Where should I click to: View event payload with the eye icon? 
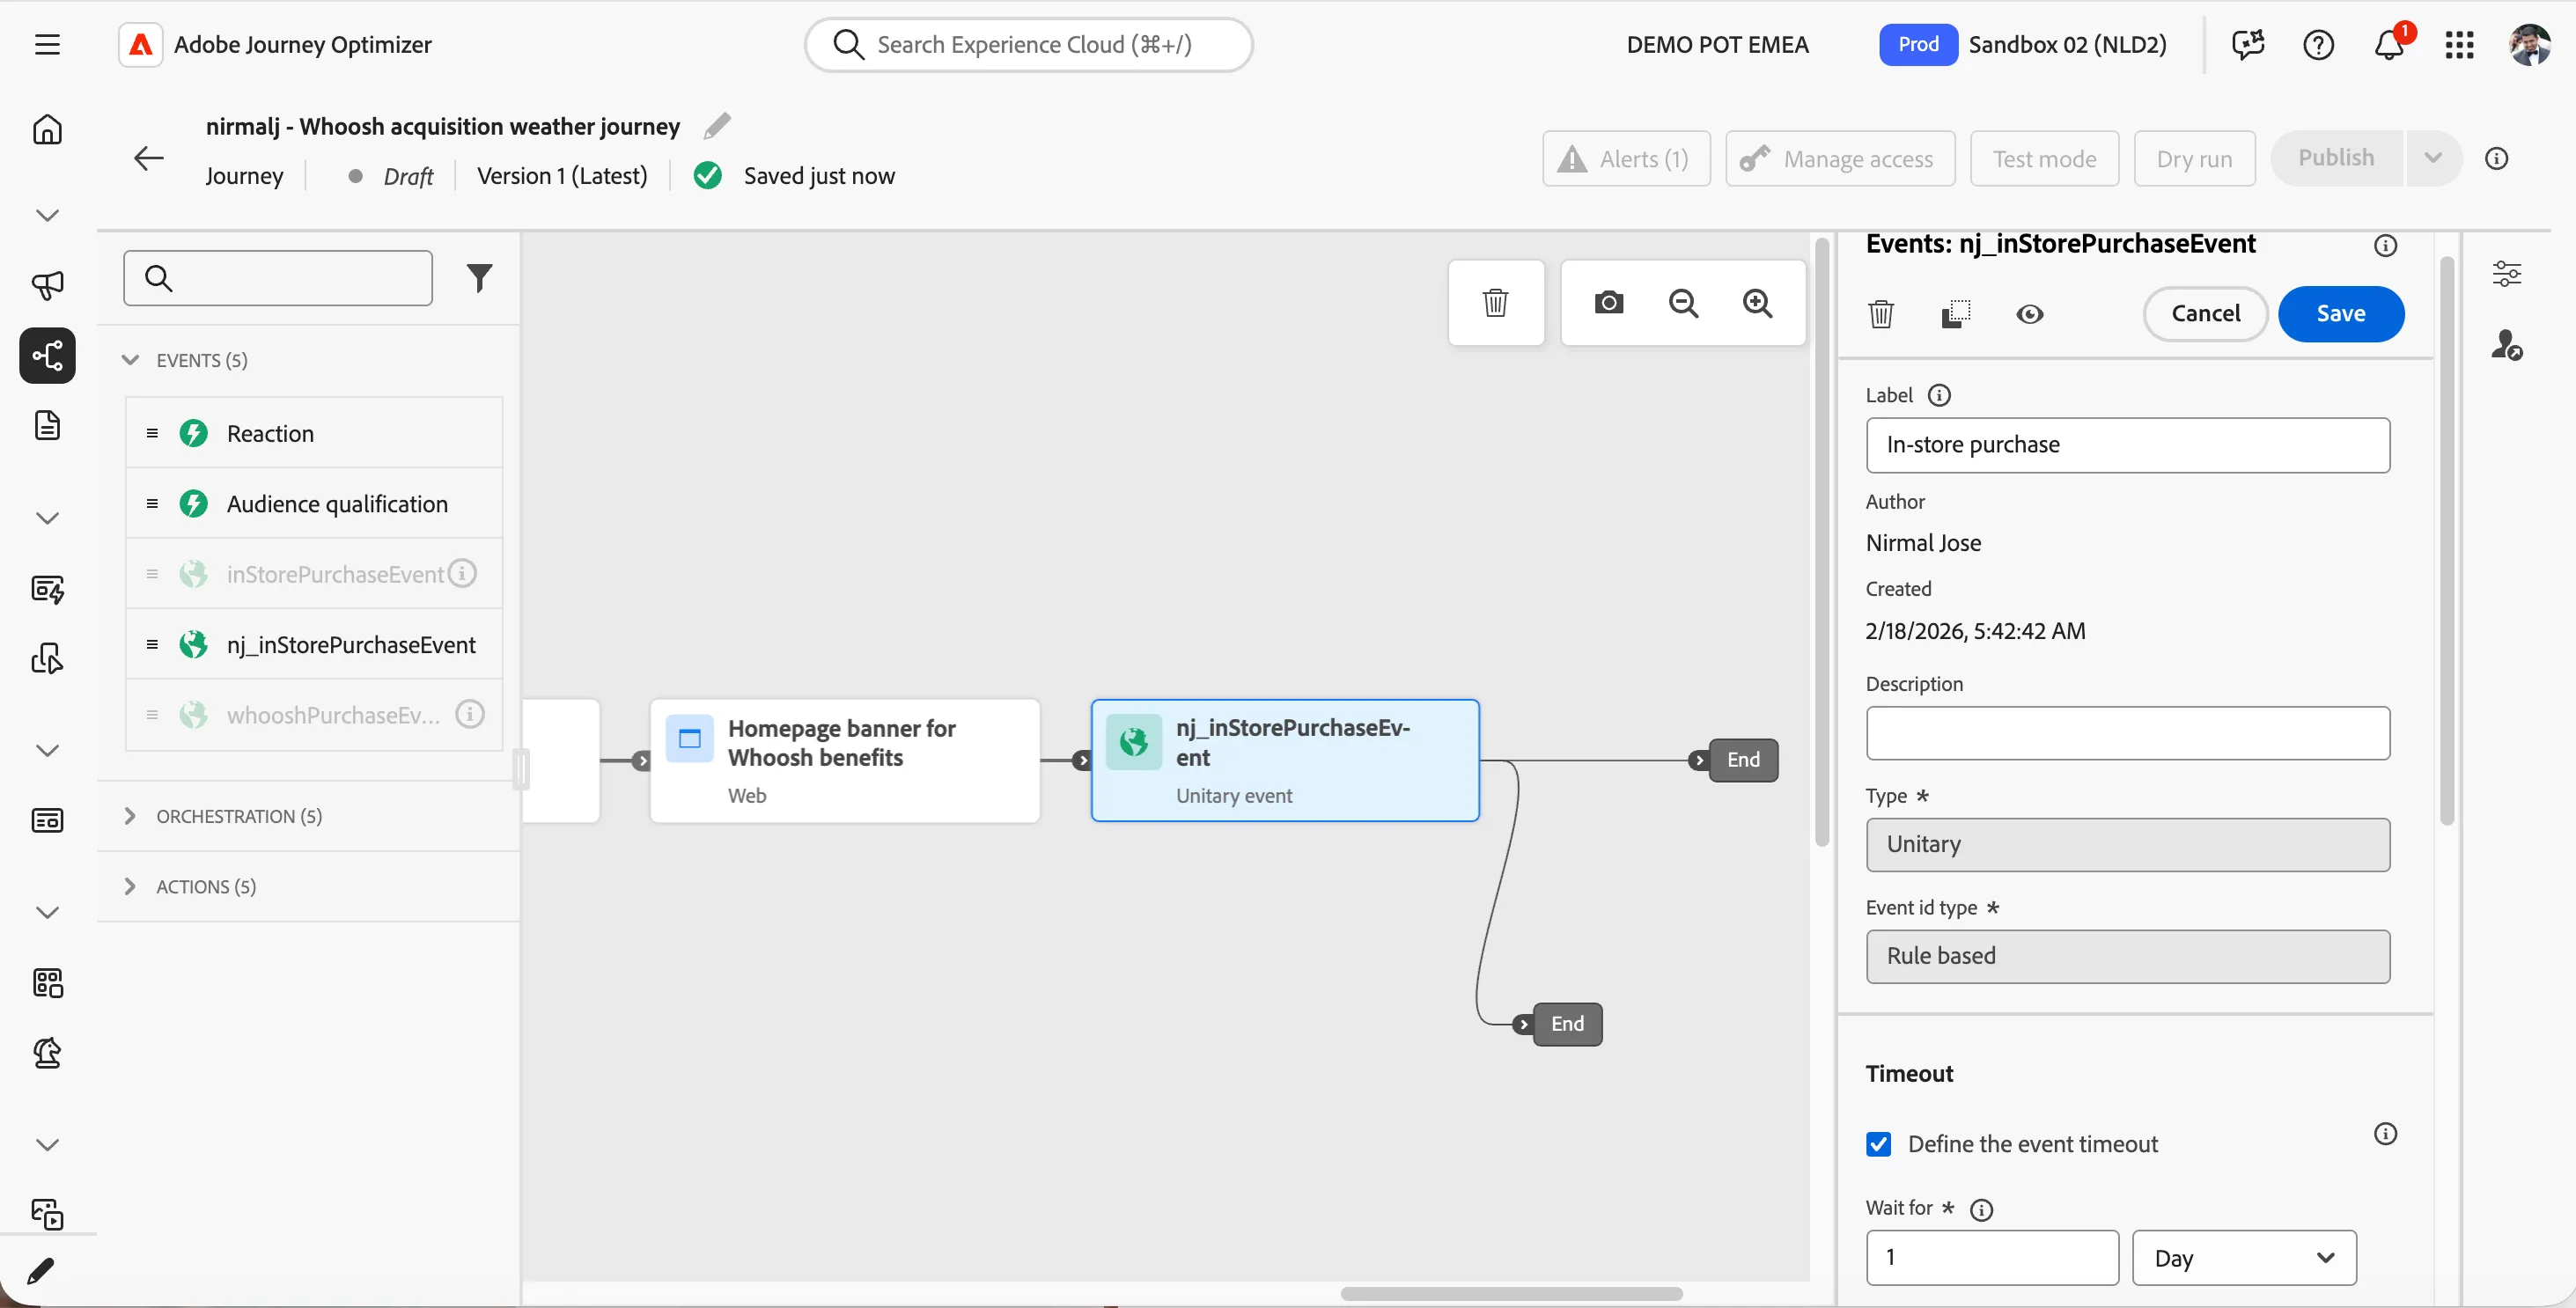coord(2029,314)
